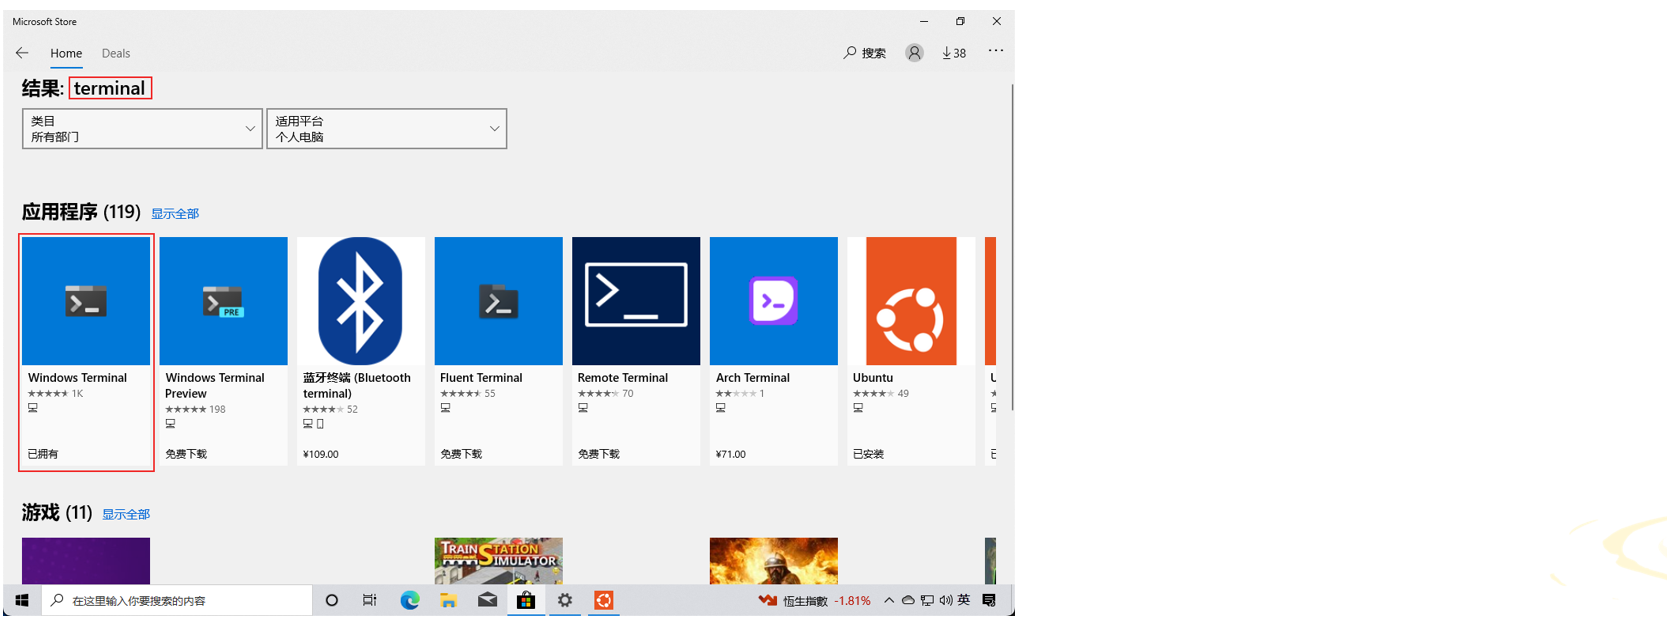This screenshot has height=625, width=1667.
Task: Open the downloads and updates indicator
Action: click(954, 53)
